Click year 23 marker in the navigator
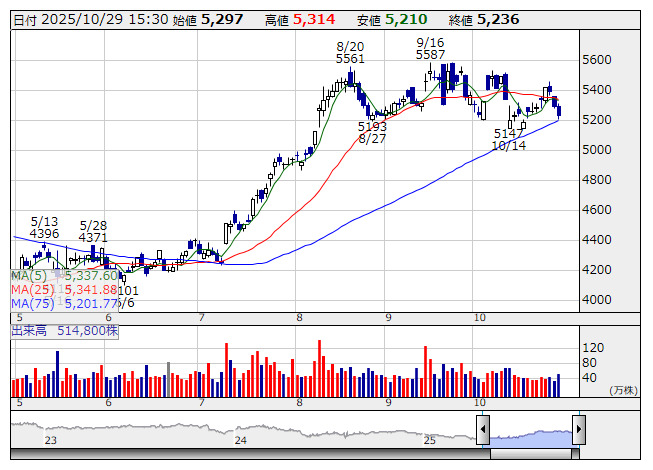Screen dimensions: 653x470 click(x=51, y=440)
